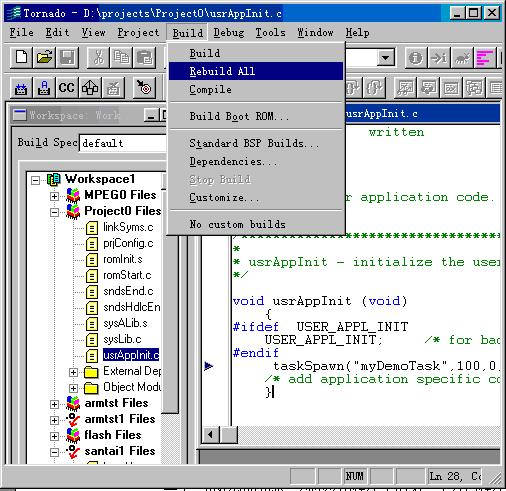Select sndsEnd.c in project tree
The width and height of the screenshot is (506, 491).
(128, 291)
